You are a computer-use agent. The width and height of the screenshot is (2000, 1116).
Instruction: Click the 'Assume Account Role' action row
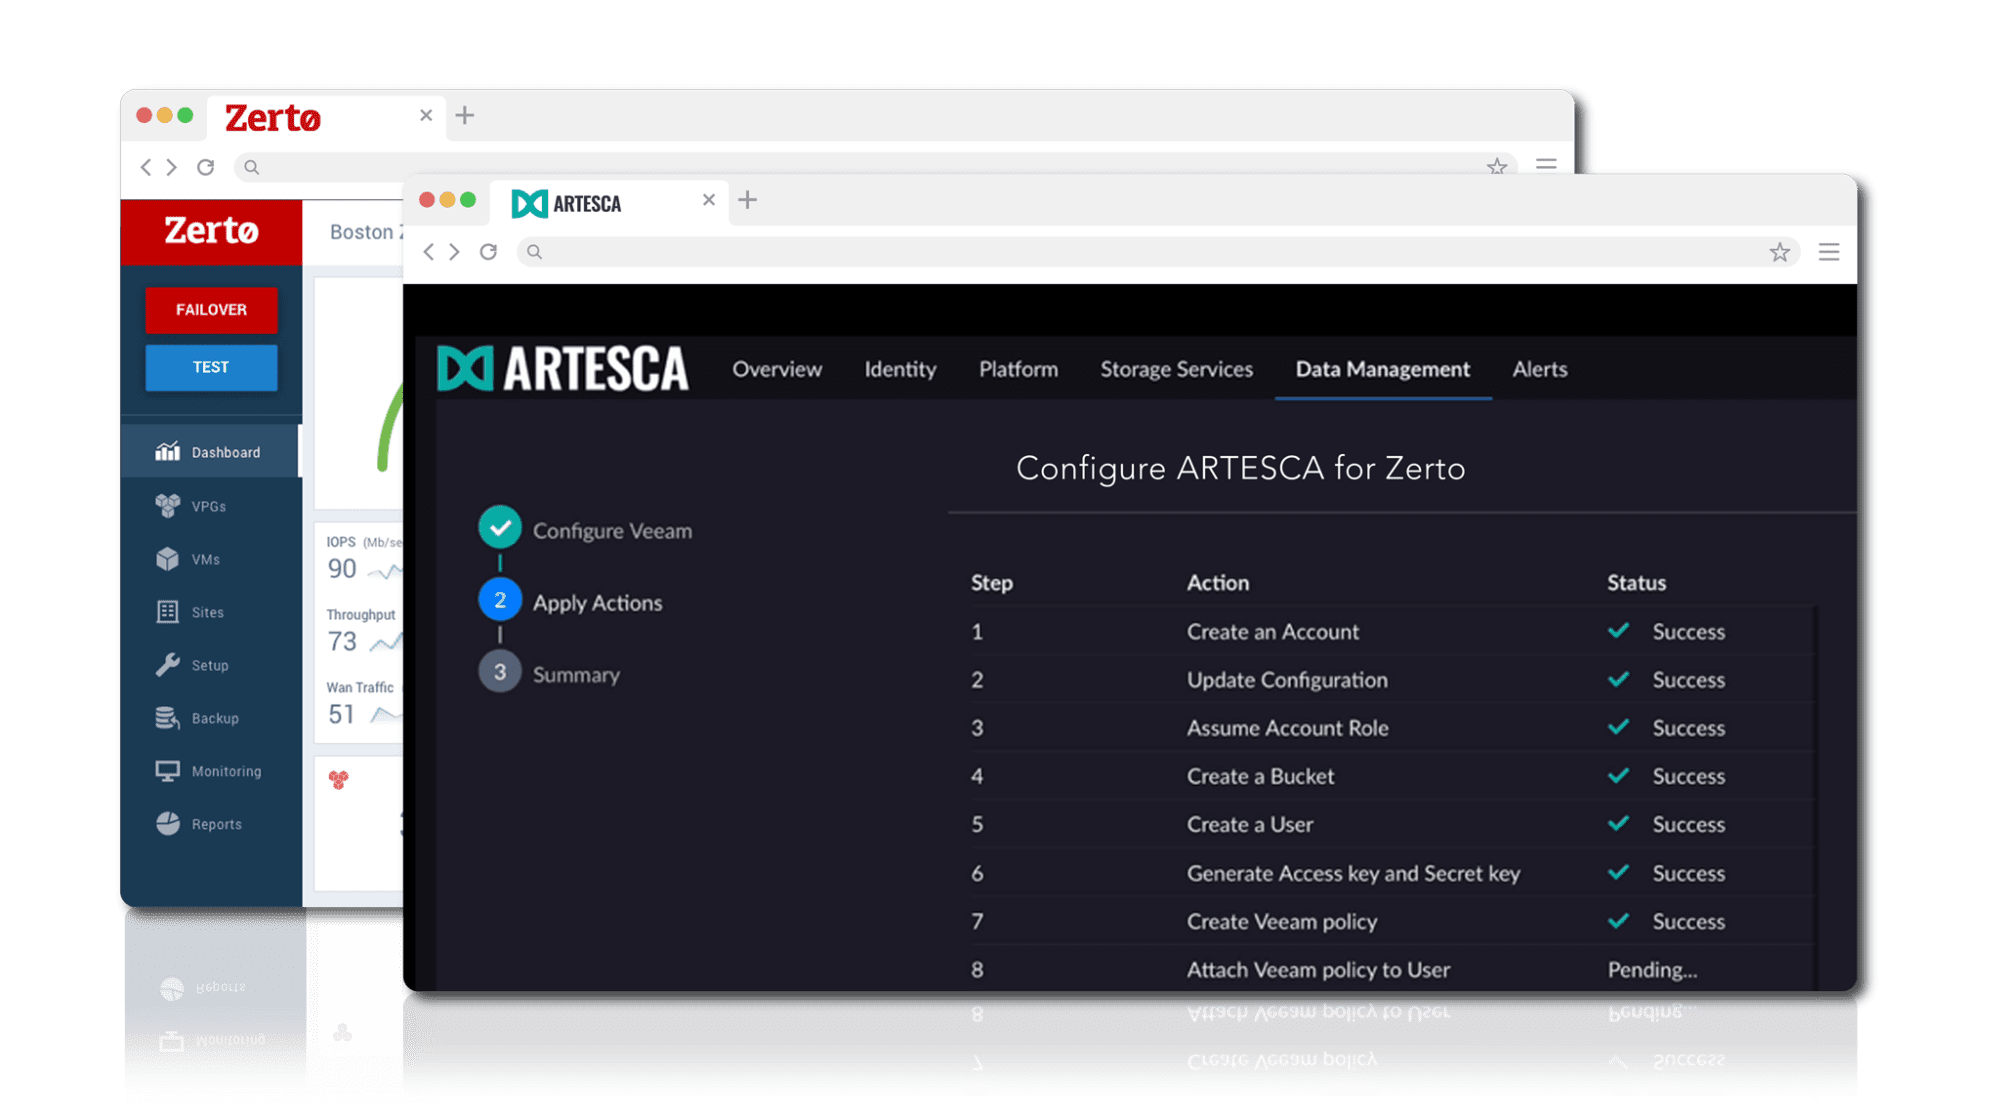1390,728
